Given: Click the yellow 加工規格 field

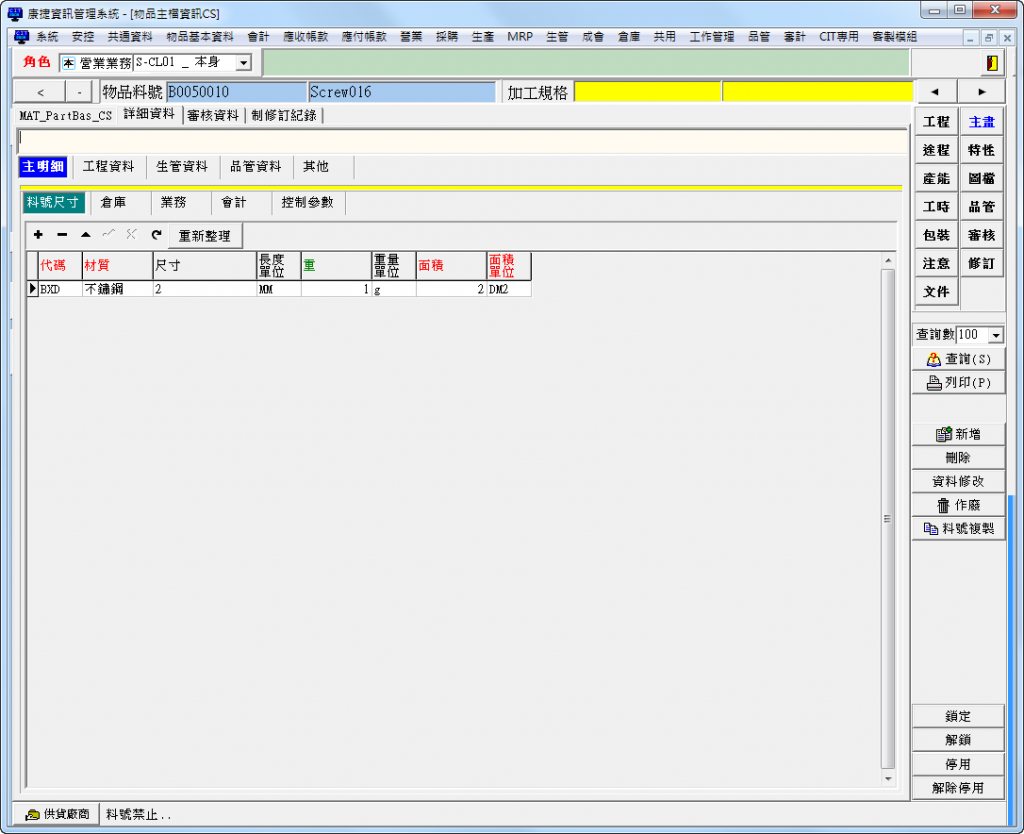Looking at the screenshot, I should (x=646, y=92).
